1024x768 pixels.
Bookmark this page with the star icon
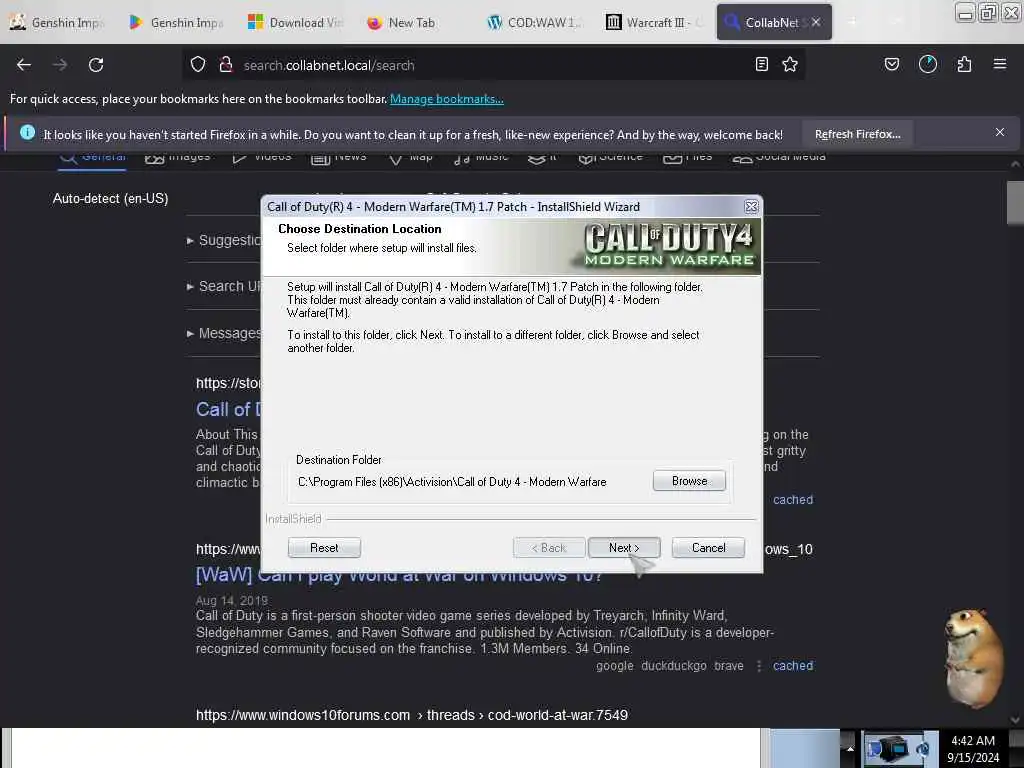[790, 64]
